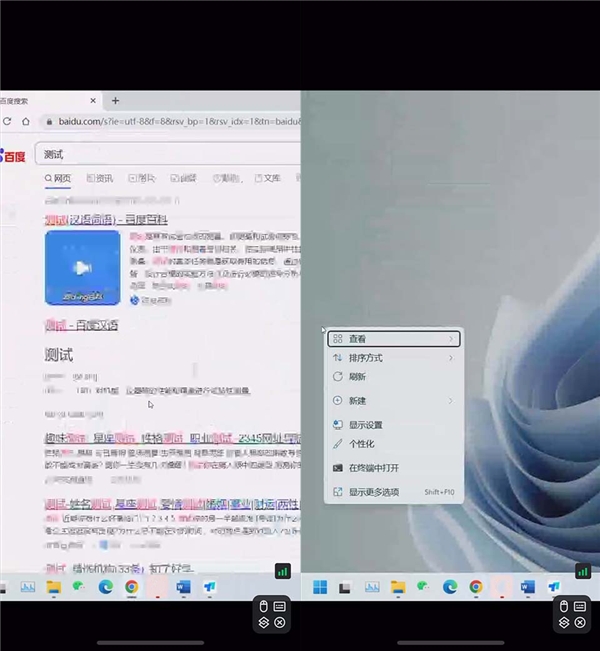Click the green signal indicator in left pane

click(283, 571)
